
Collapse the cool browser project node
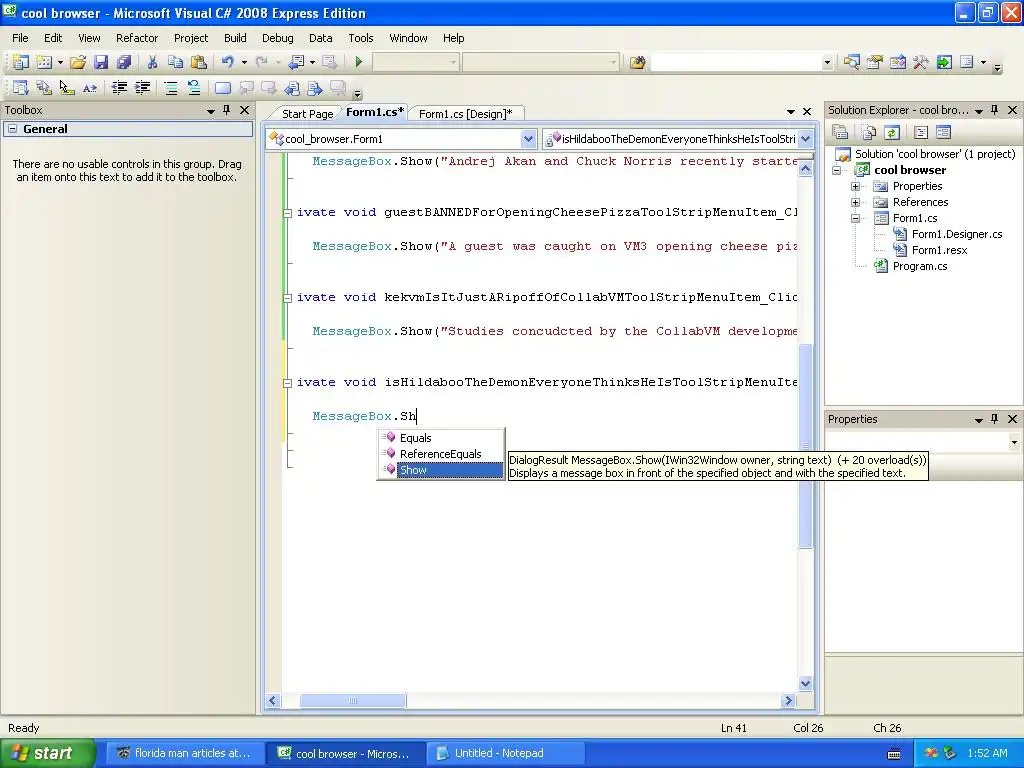point(837,170)
